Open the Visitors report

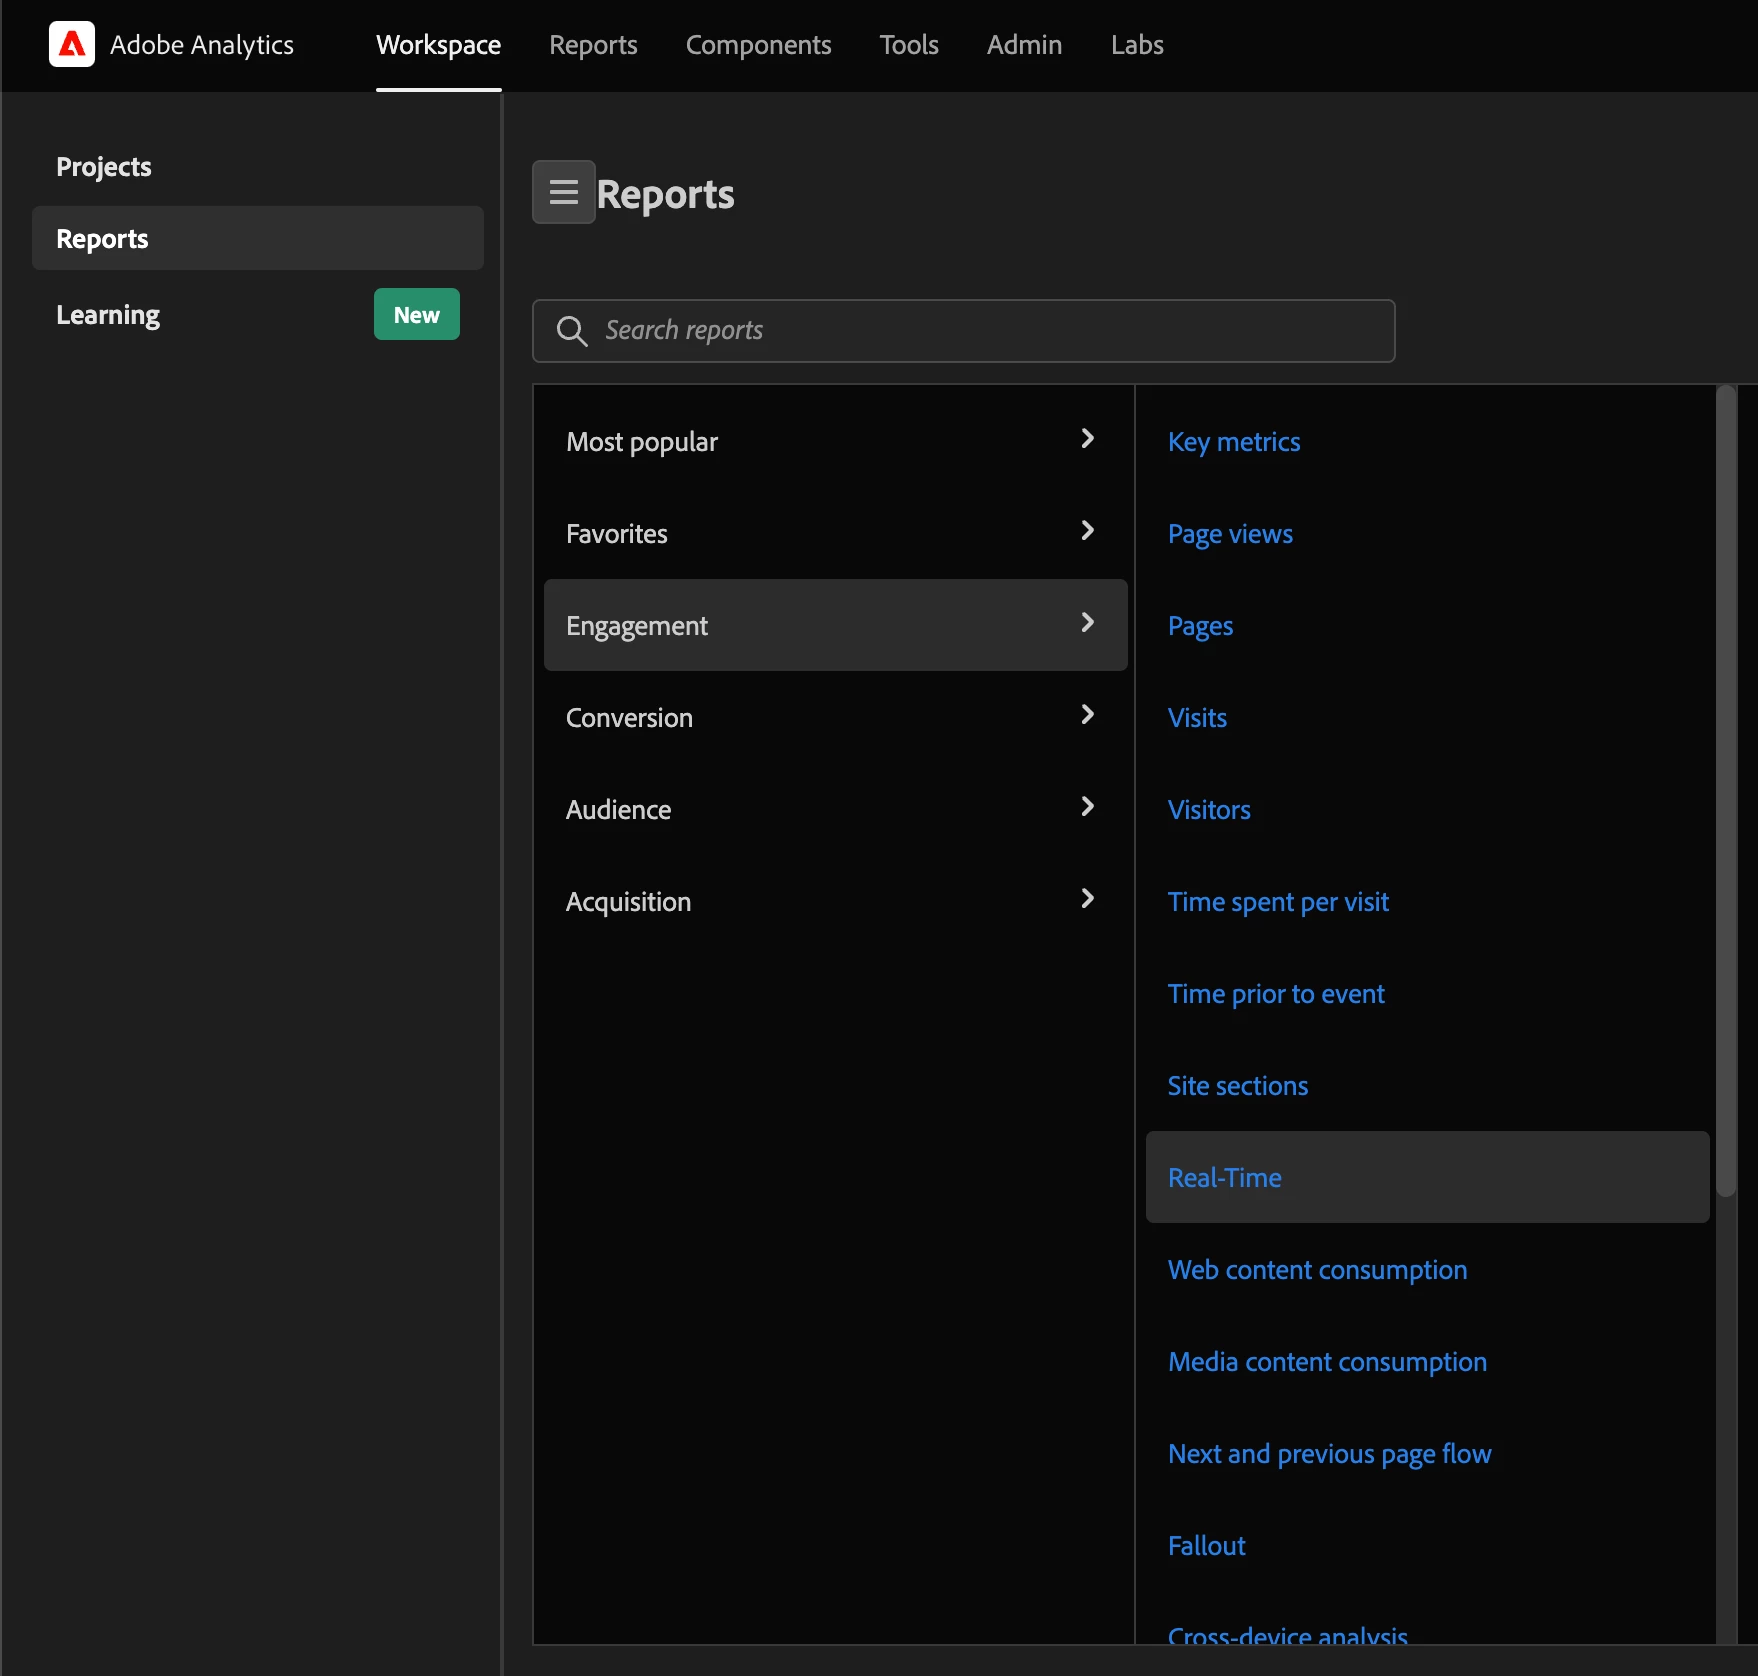[x=1209, y=810]
